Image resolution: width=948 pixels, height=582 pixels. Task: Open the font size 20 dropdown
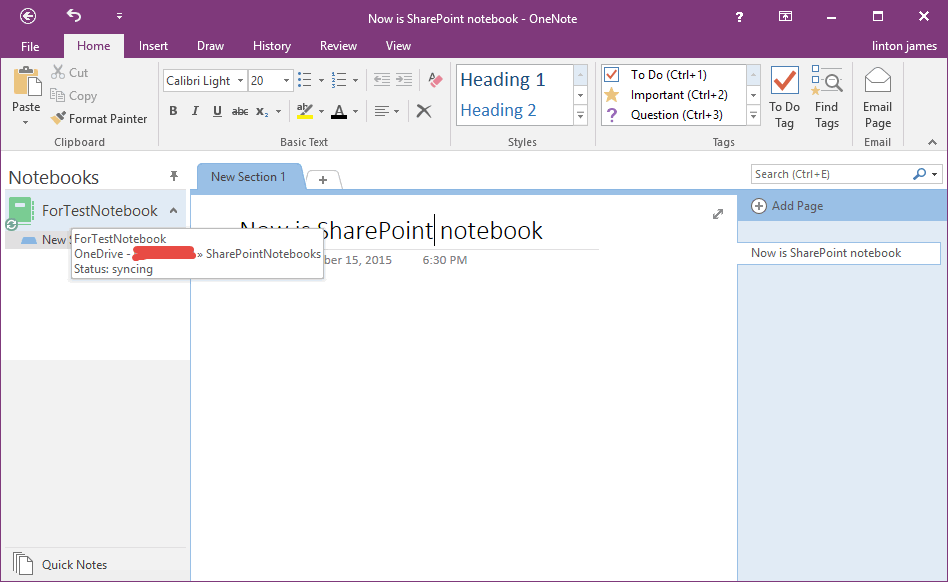287,80
